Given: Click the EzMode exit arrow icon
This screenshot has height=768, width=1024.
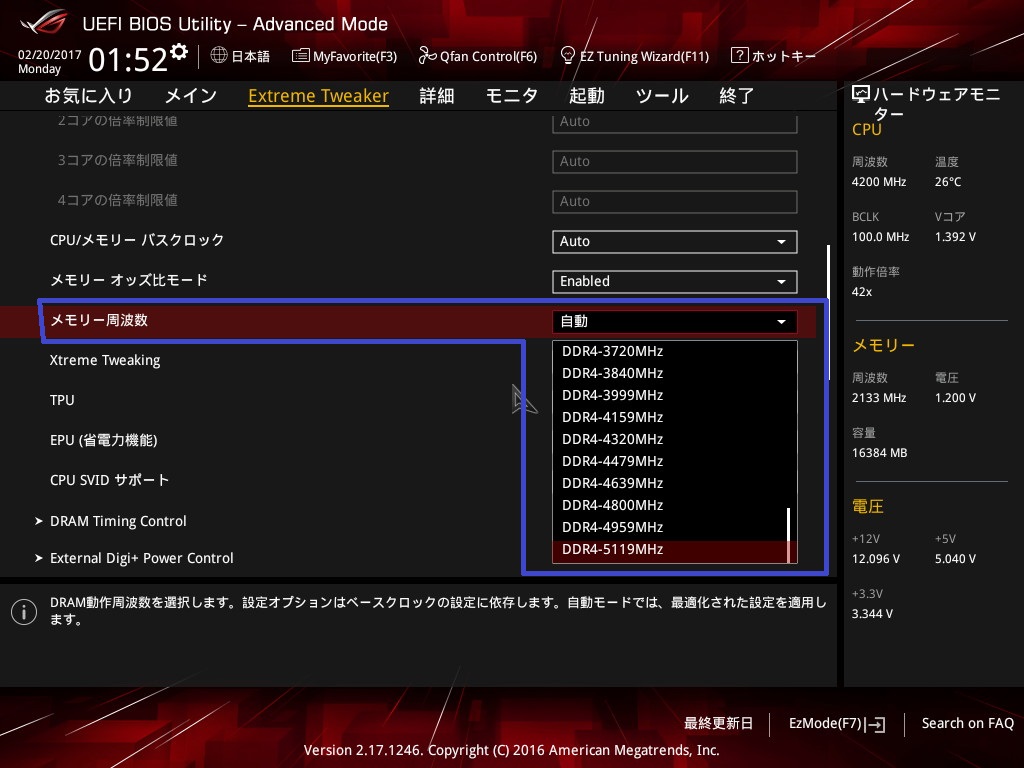Looking at the screenshot, I should pos(876,724).
